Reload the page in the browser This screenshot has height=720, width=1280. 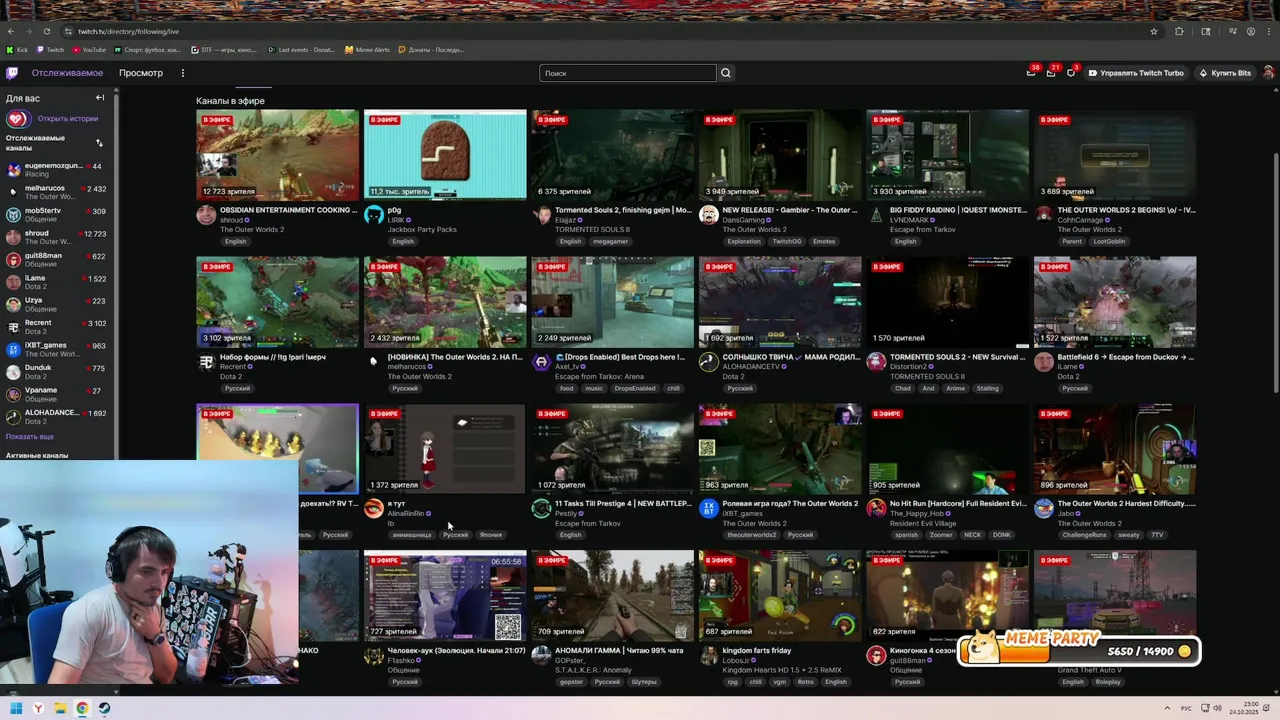[x=47, y=31]
